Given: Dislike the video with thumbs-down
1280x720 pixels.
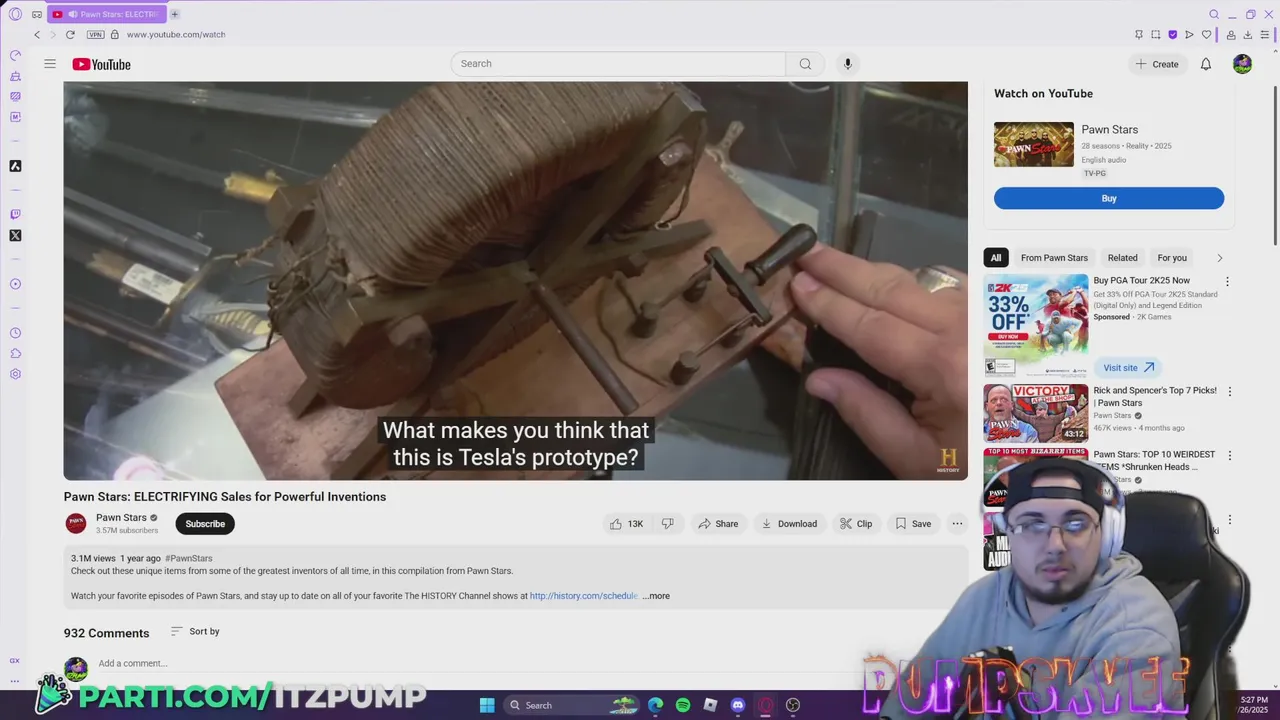Looking at the screenshot, I should (667, 524).
